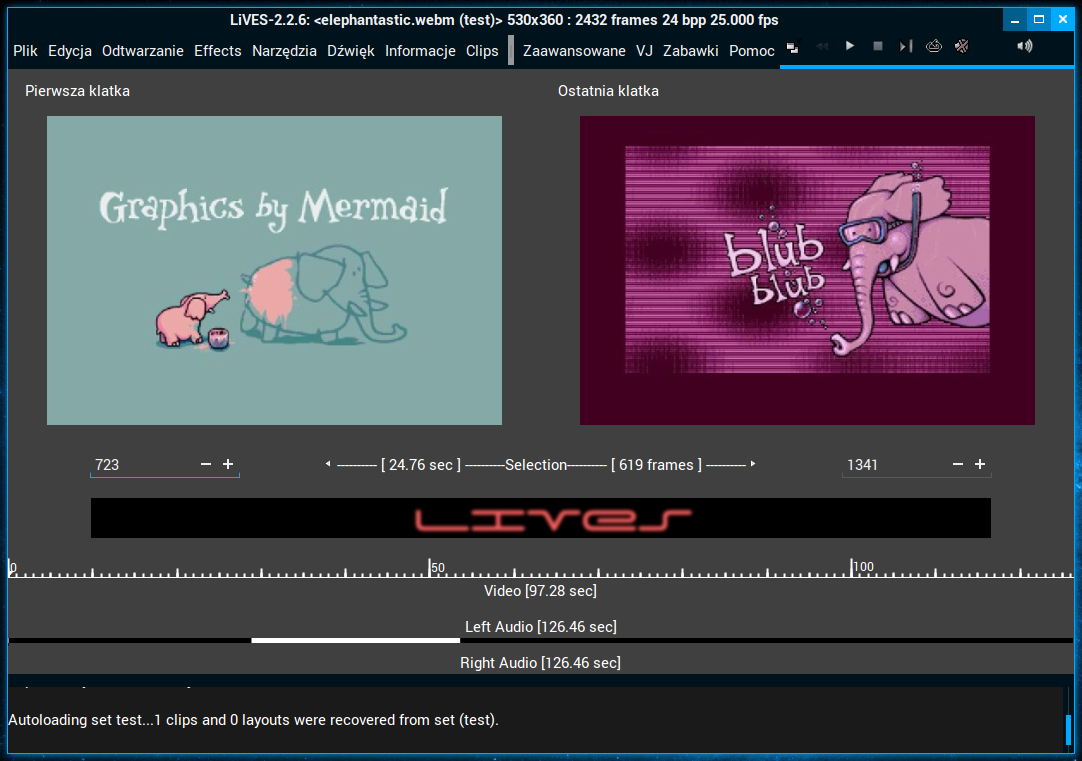The image size is (1082, 761).
Task: Click the first frame number field showing 723
Action: tap(141, 464)
